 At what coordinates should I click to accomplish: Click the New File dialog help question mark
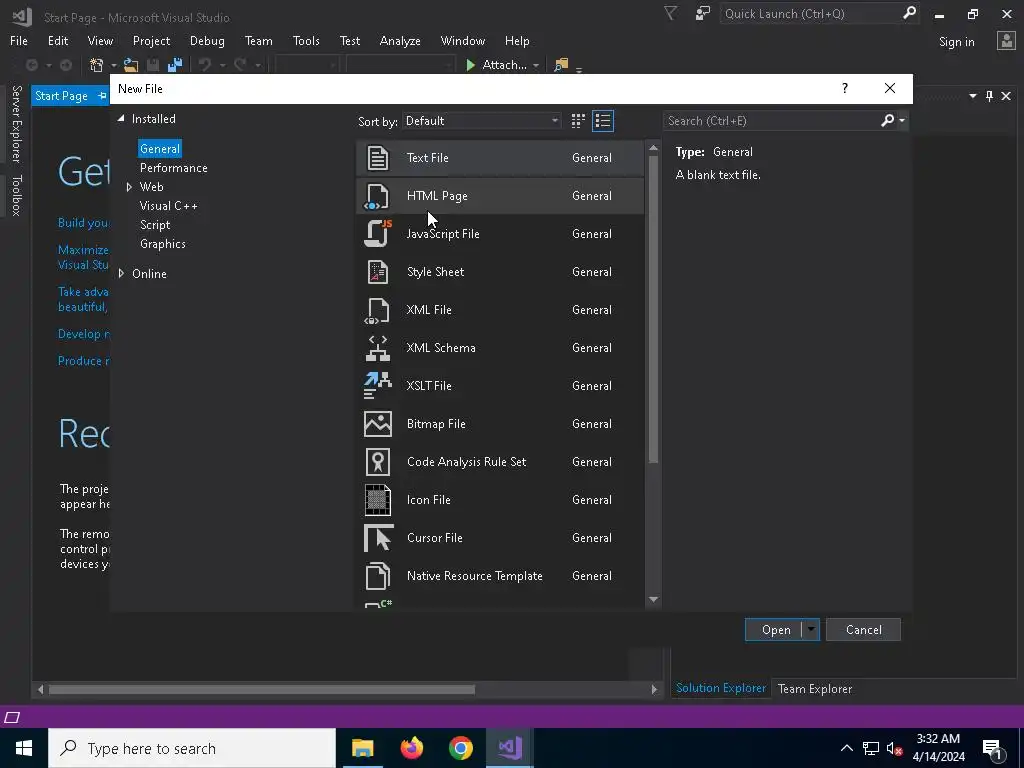(844, 88)
